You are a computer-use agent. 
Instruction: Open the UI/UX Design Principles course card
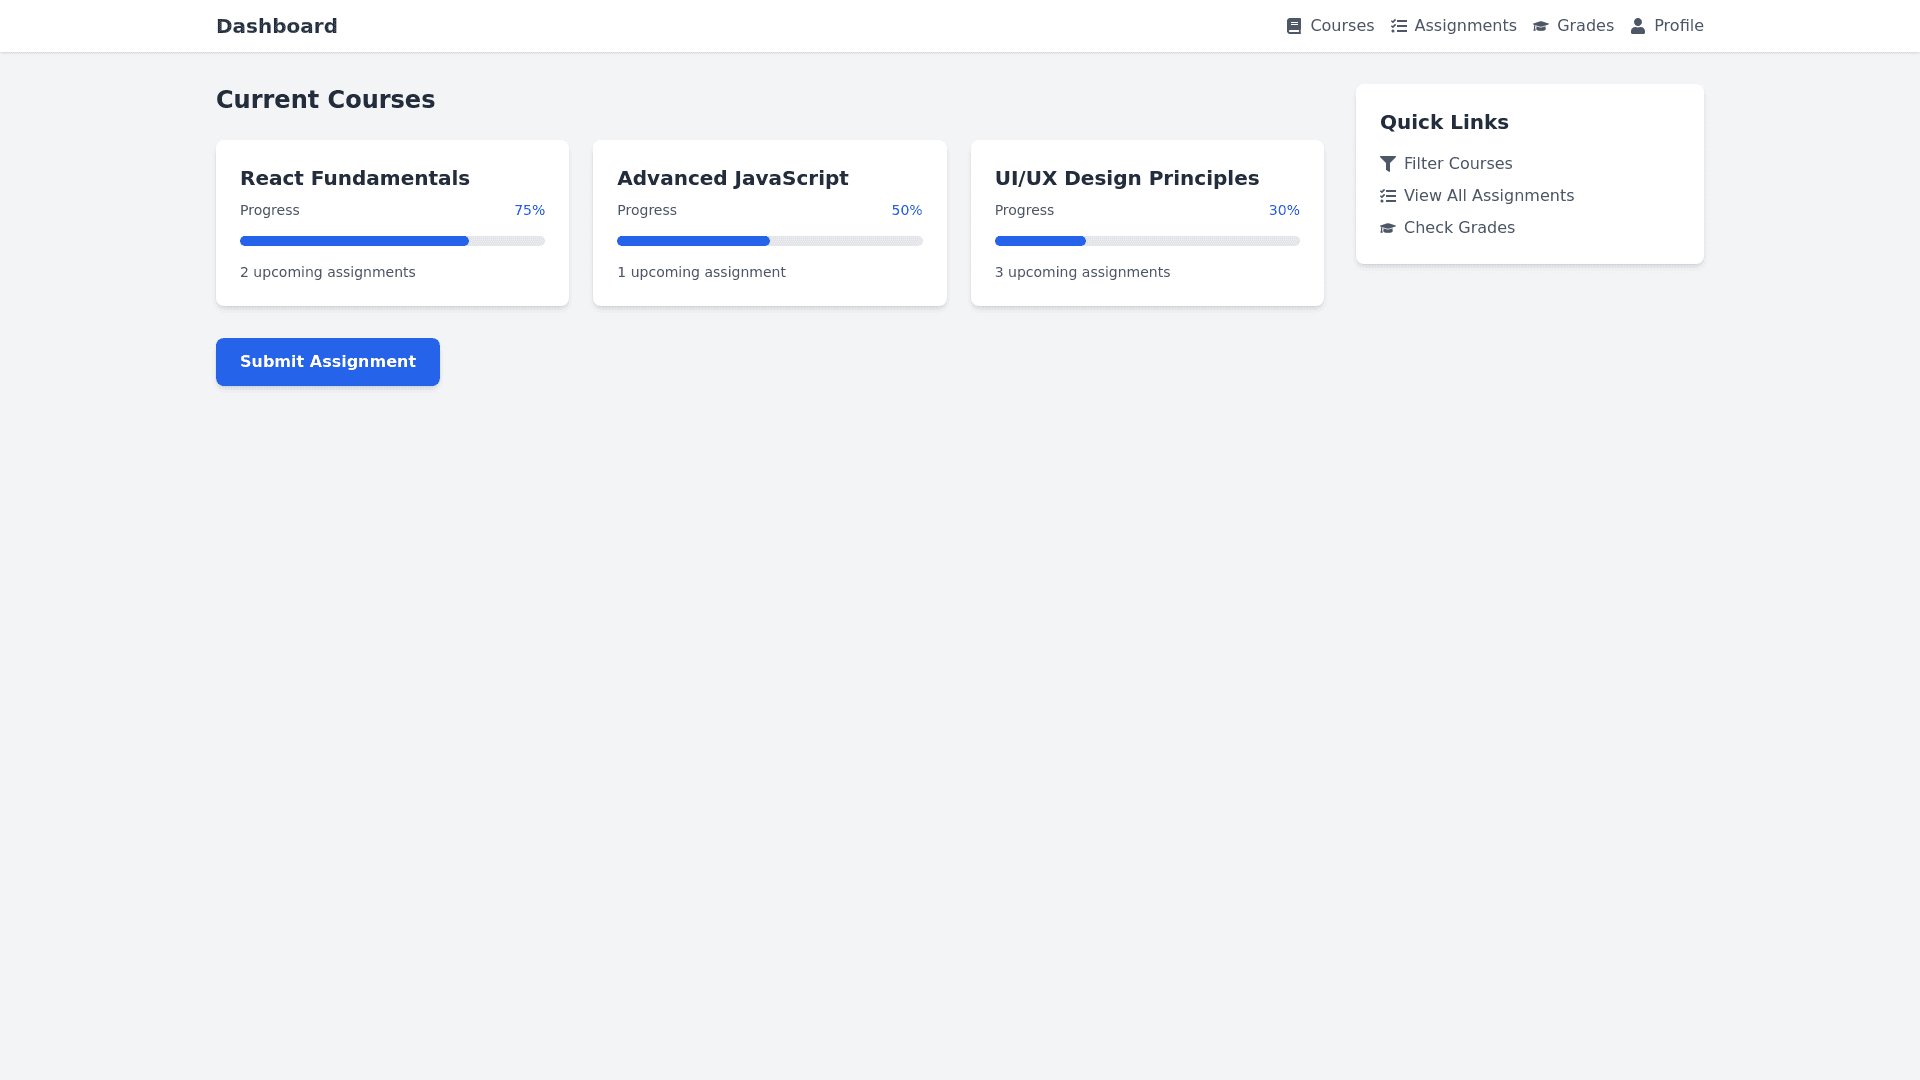click(x=1146, y=223)
